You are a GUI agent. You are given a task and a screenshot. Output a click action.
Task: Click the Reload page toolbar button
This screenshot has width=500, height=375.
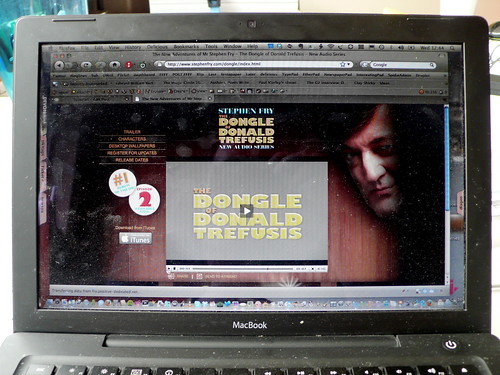pyautogui.click(x=86, y=65)
